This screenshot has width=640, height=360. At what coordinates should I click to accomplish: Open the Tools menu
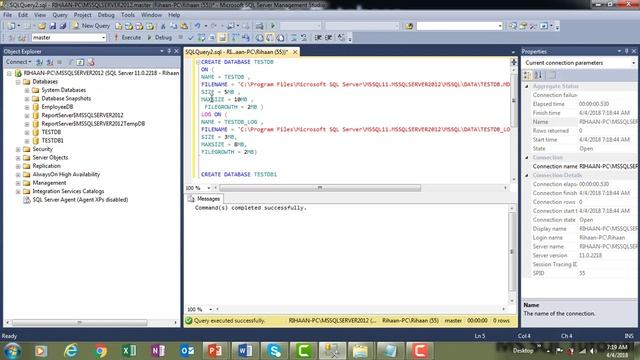click(x=128, y=15)
